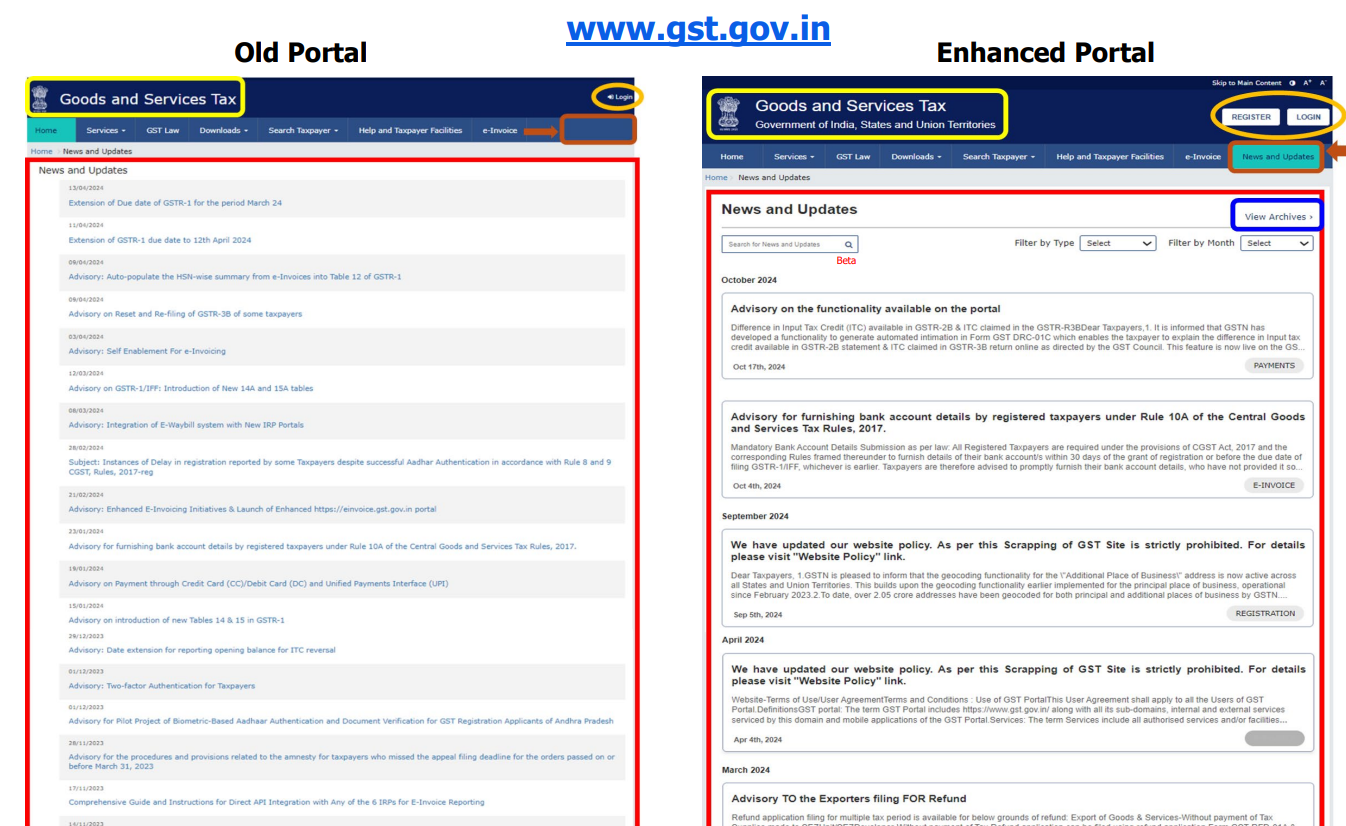Expand Search Taxpayer menu in the Old Portal
The width and height of the screenshot is (1346, 826).
(303, 130)
